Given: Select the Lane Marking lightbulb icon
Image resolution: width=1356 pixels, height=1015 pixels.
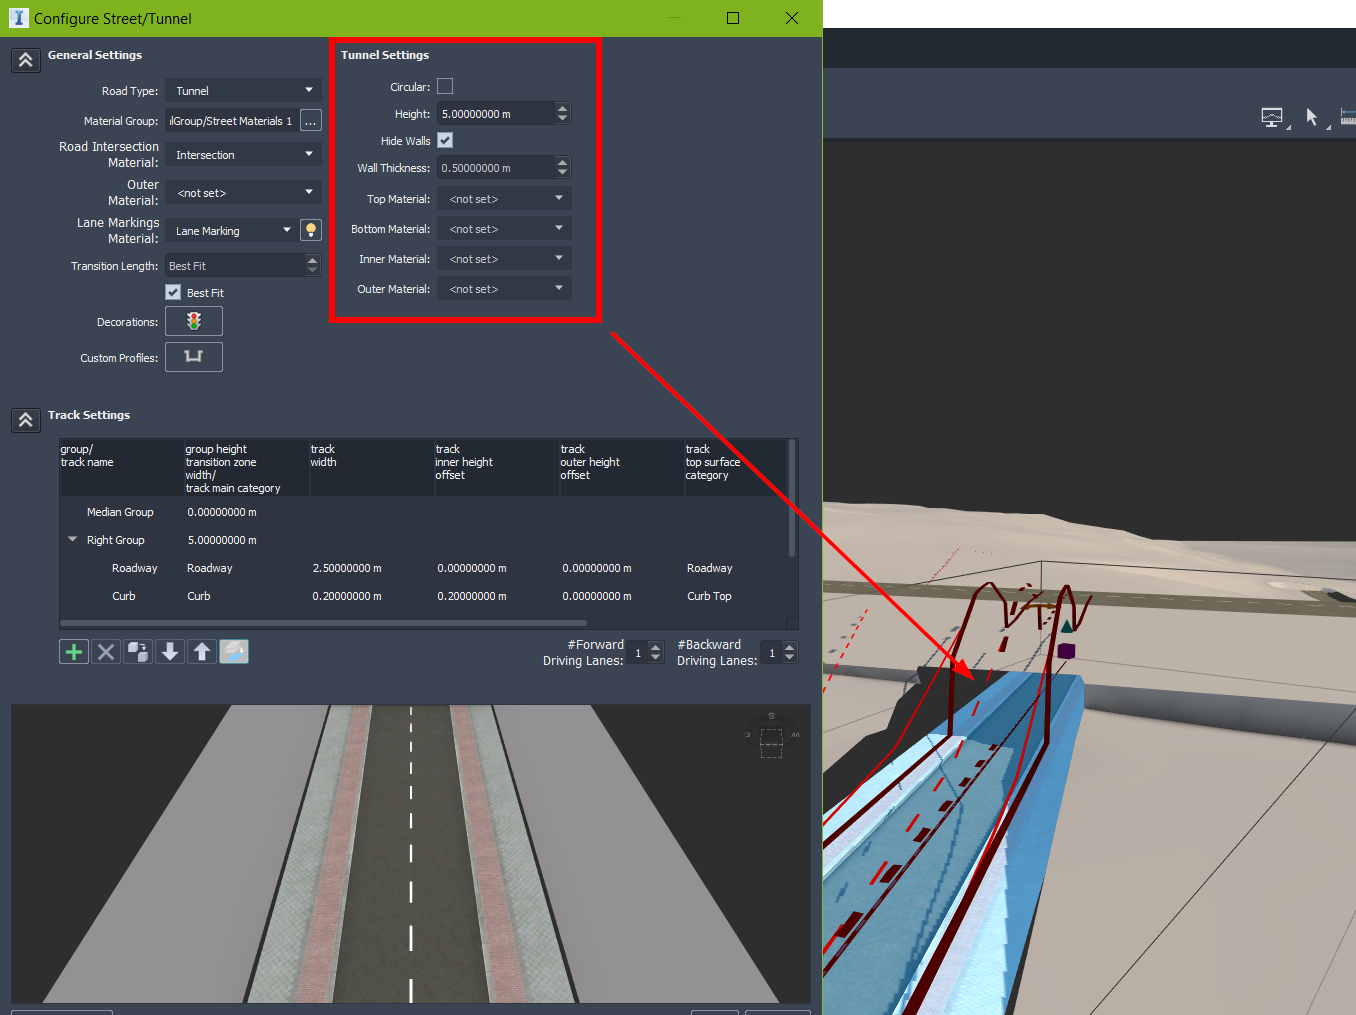Looking at the screenshot, I should 310,230.
